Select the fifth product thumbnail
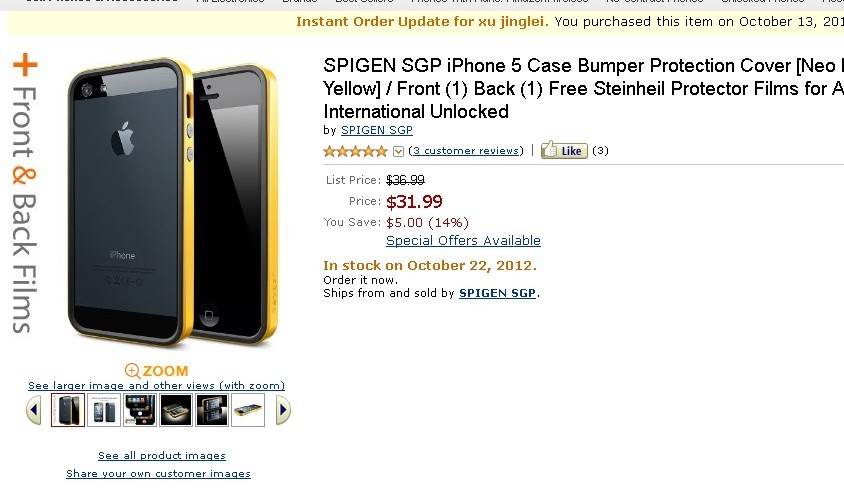 tap(212, 410)
